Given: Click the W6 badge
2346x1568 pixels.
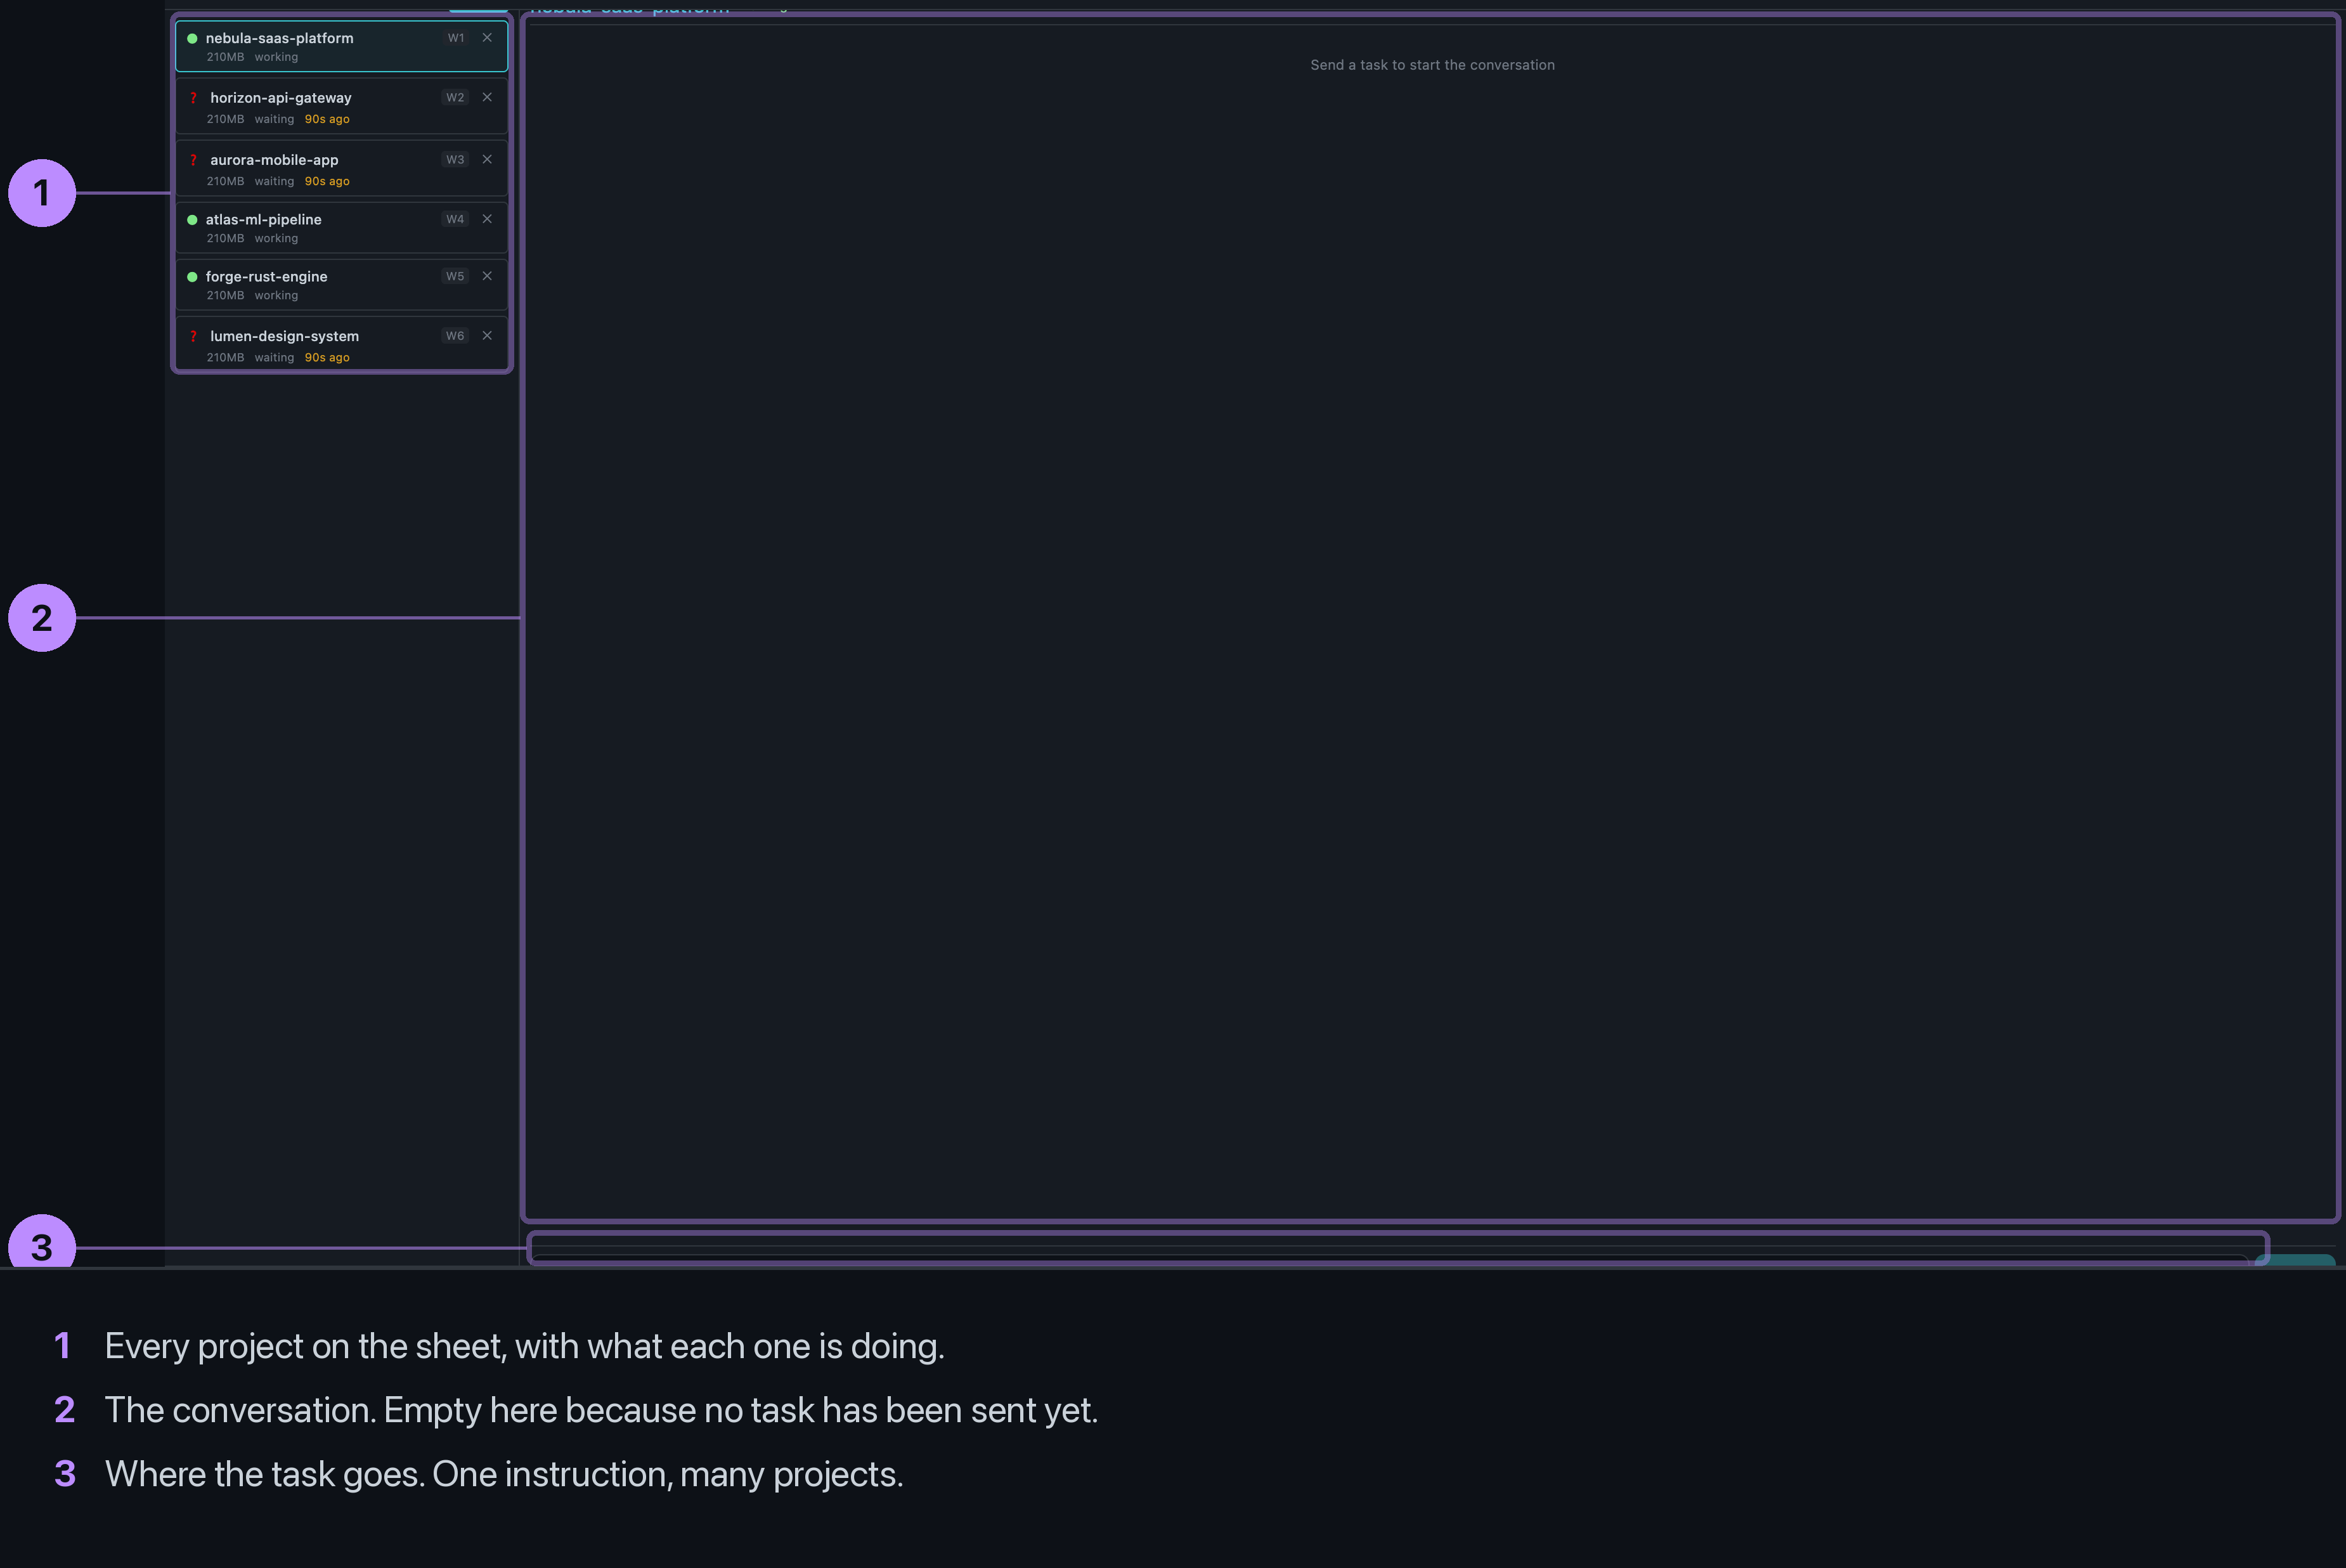Looking at the screenshot, I should coord(456,336).
